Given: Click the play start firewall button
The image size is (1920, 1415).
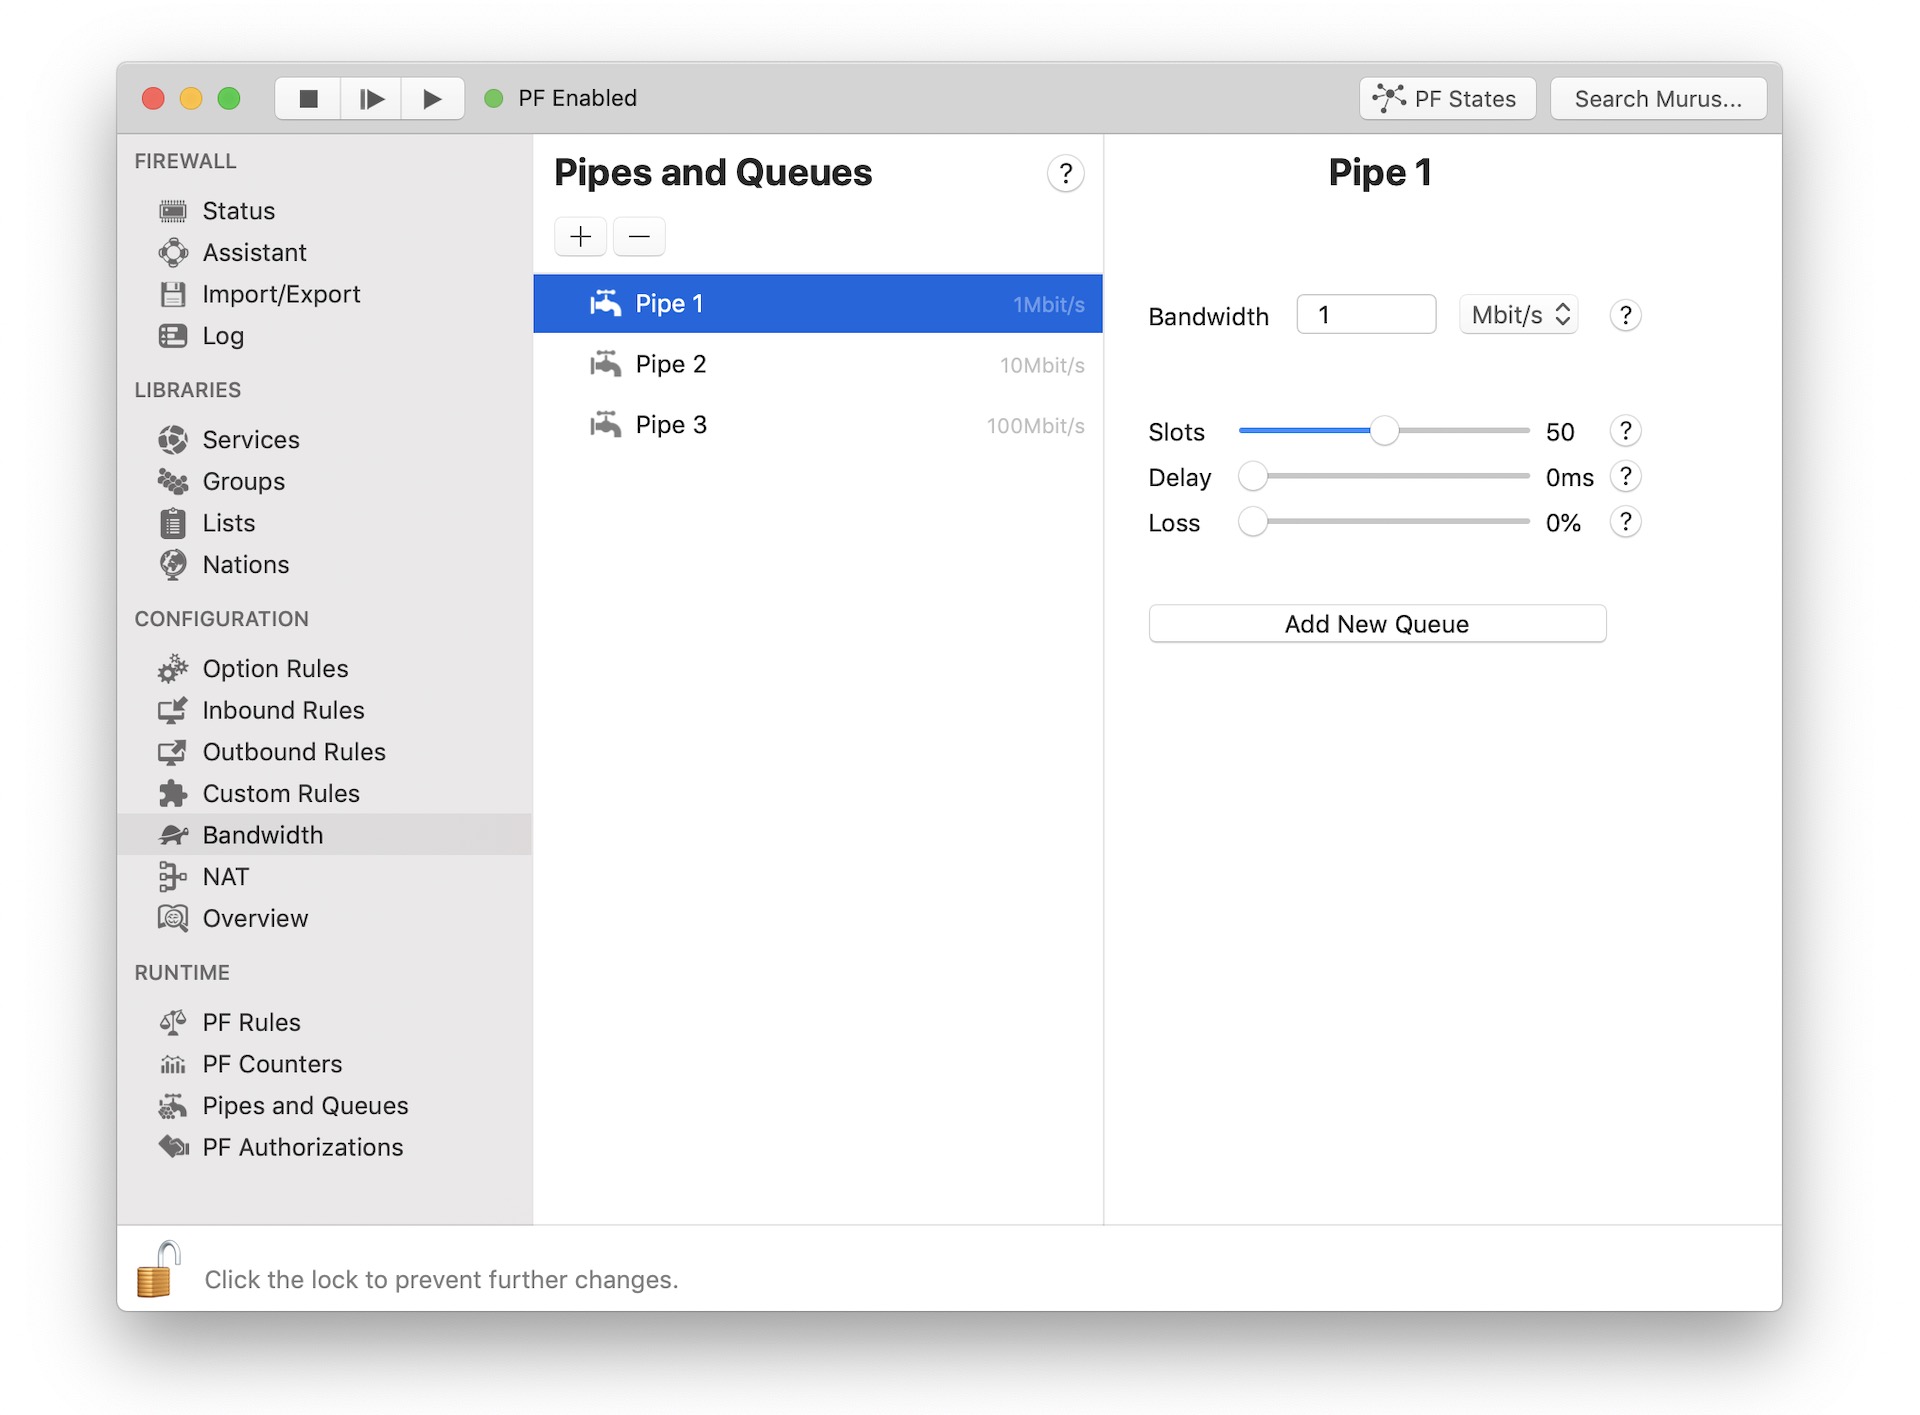Looking at the screenshot, I should click(433, 99).
